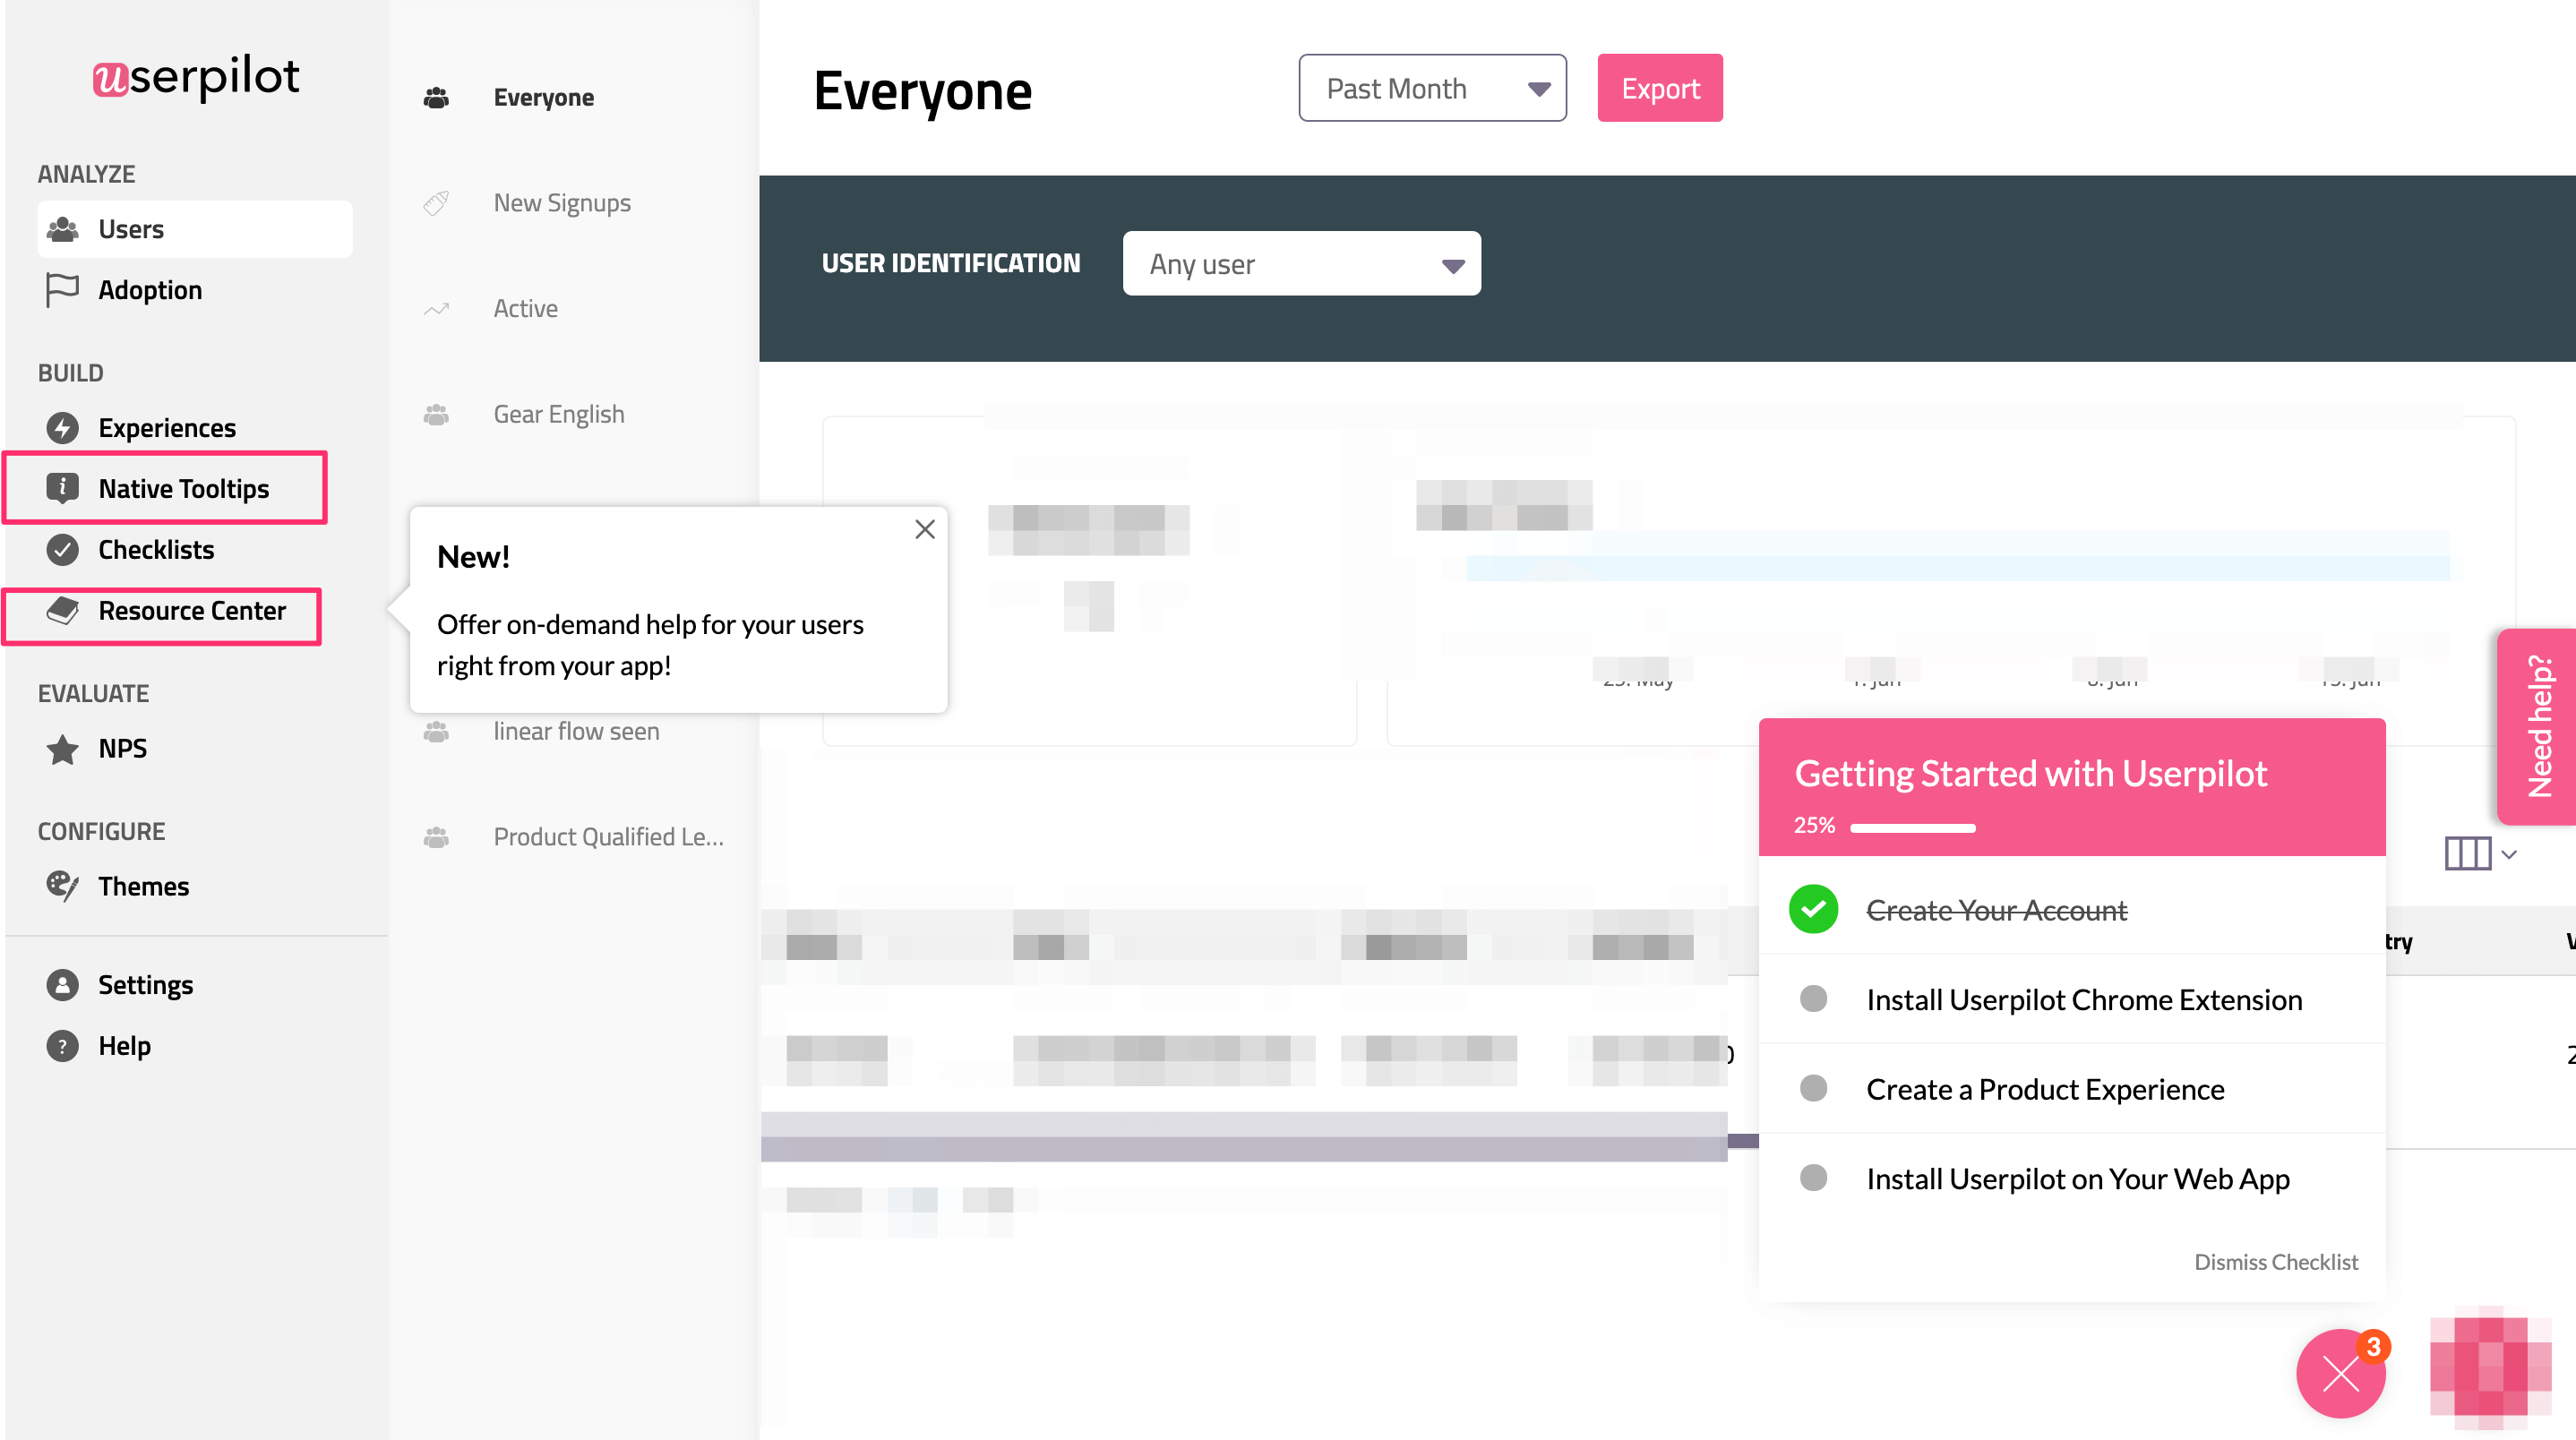2576x1440 pixels.
Task: Select the New Signups segment
Action: (562, 203)
